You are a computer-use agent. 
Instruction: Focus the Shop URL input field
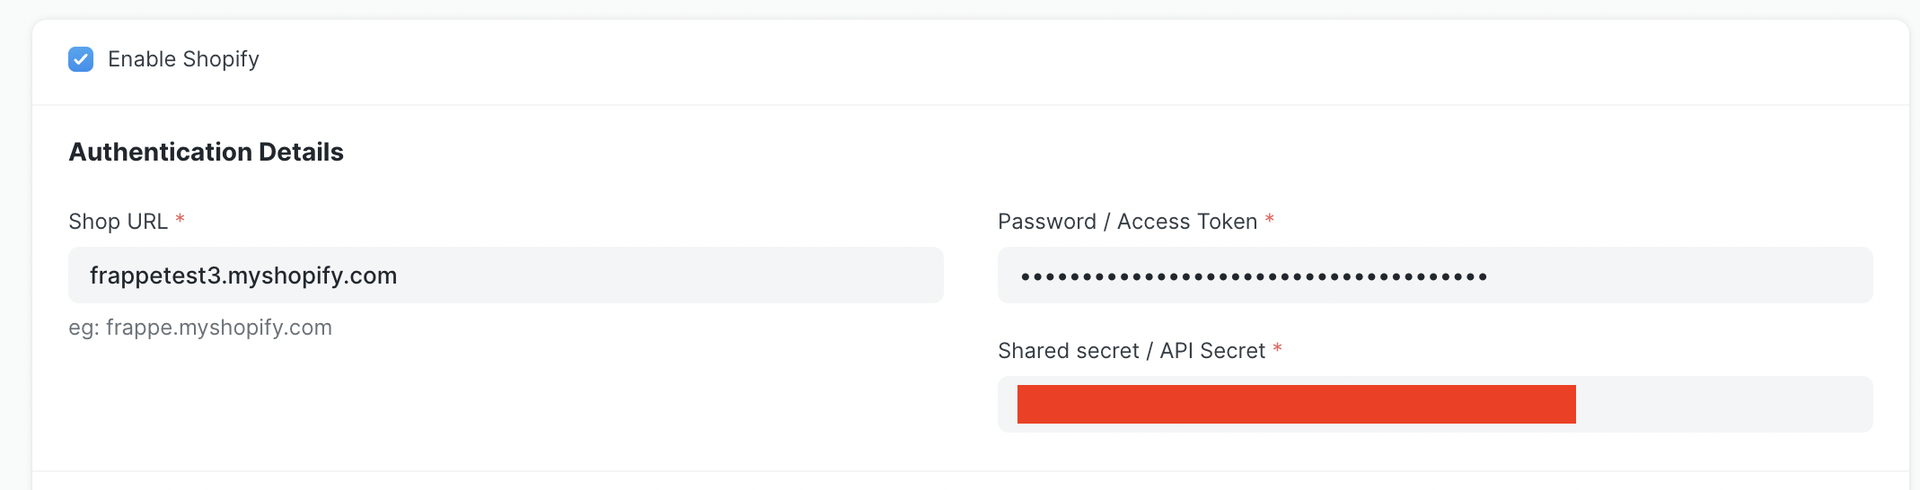pyautogui.click(x=505, y=275)
